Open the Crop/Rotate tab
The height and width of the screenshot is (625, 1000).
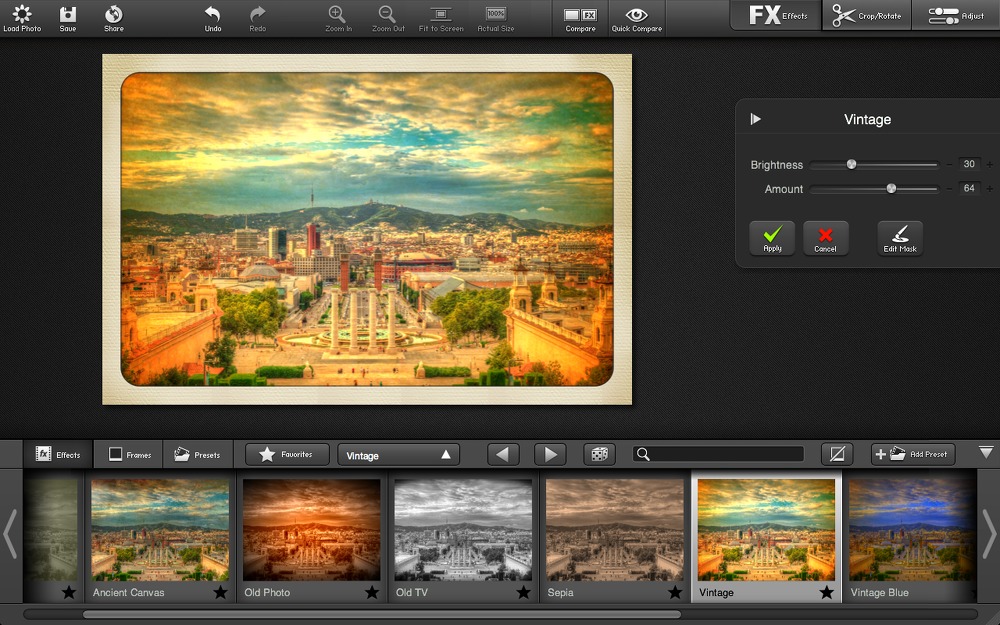pyautogui.click(x=867, y=15)
